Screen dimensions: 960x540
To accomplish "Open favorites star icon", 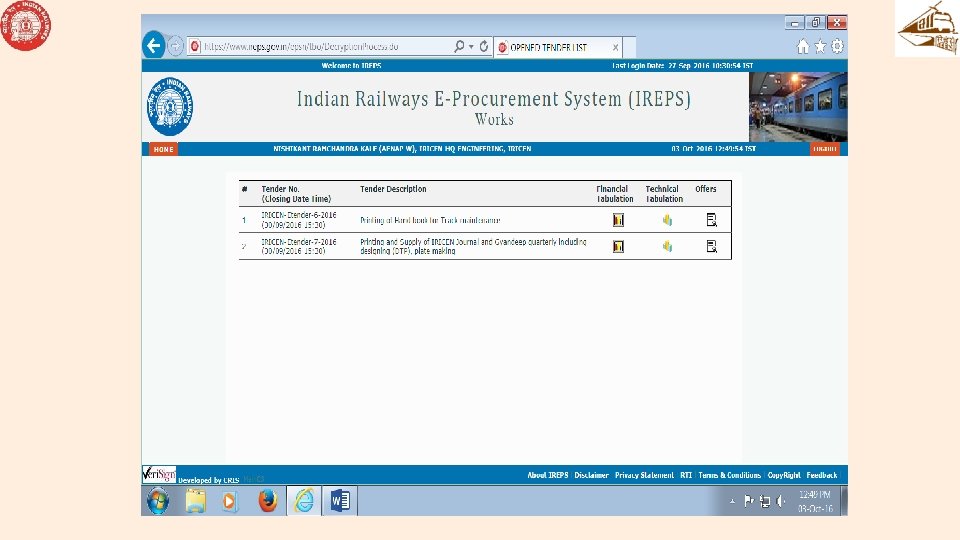I will [820, 47].
